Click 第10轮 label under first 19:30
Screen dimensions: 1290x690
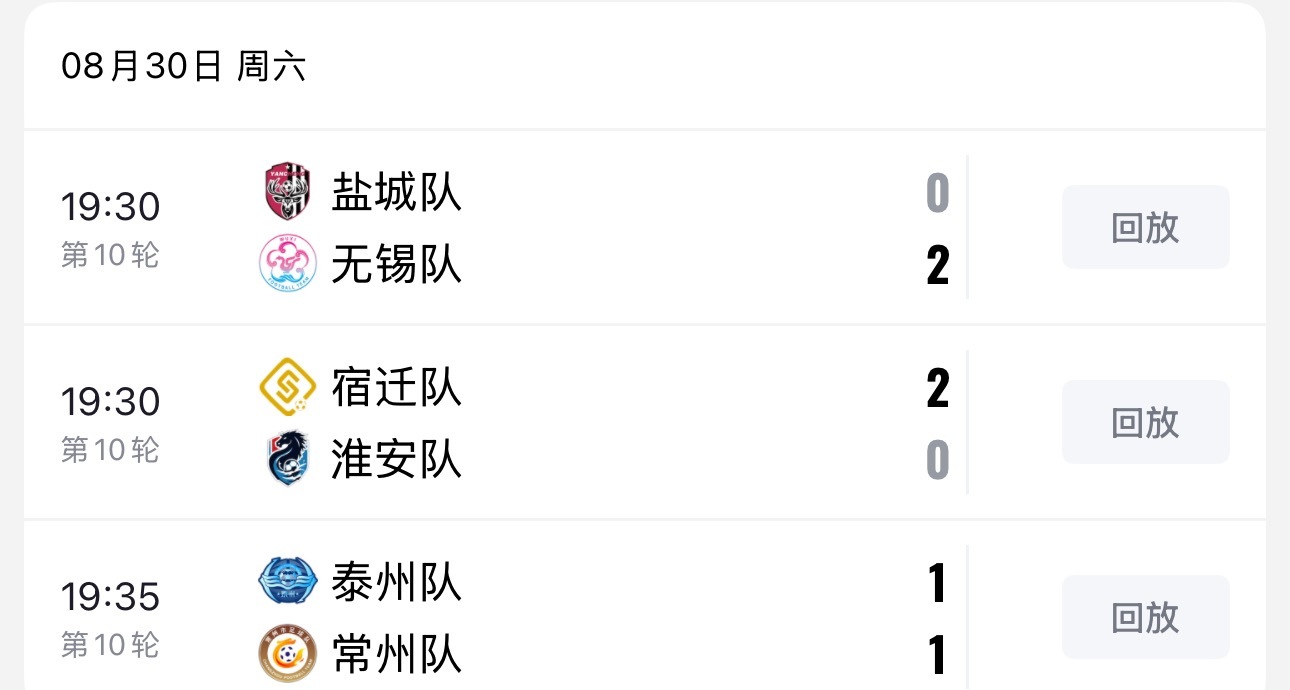110,255
